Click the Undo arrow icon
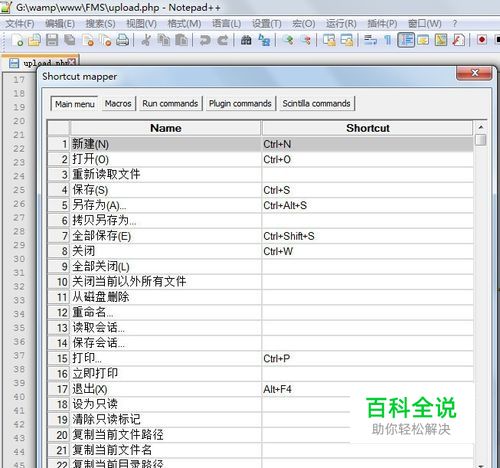The height and width of the screenshot is (468, 500). coord(205,40)
